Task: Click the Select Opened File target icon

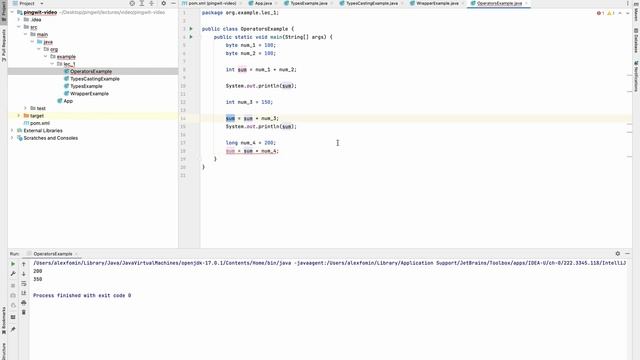Action: (132, 3)
